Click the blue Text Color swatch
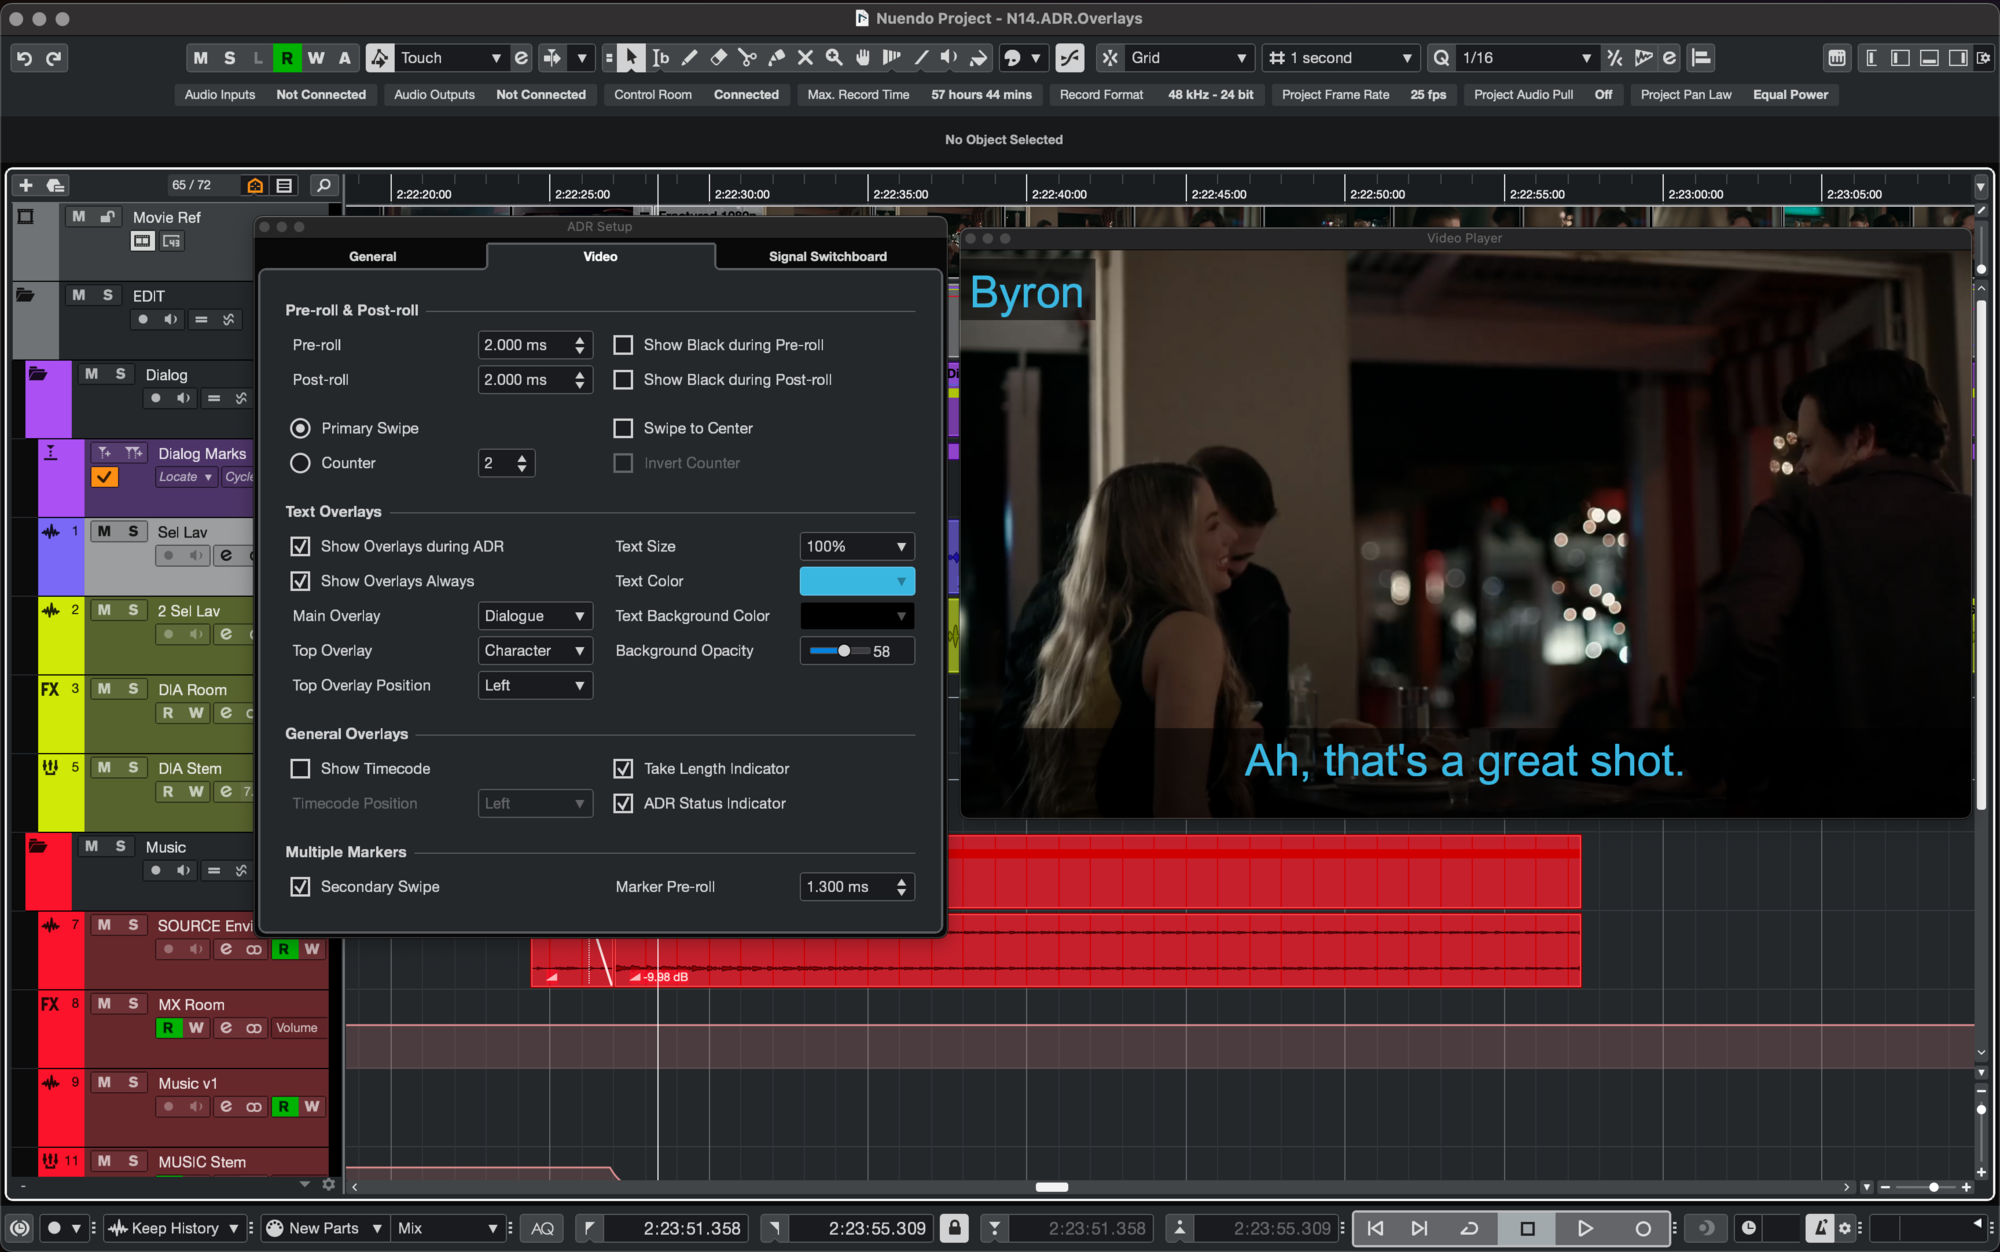This screenshot has height=1252, width=2000. click(x=856, y=581)
